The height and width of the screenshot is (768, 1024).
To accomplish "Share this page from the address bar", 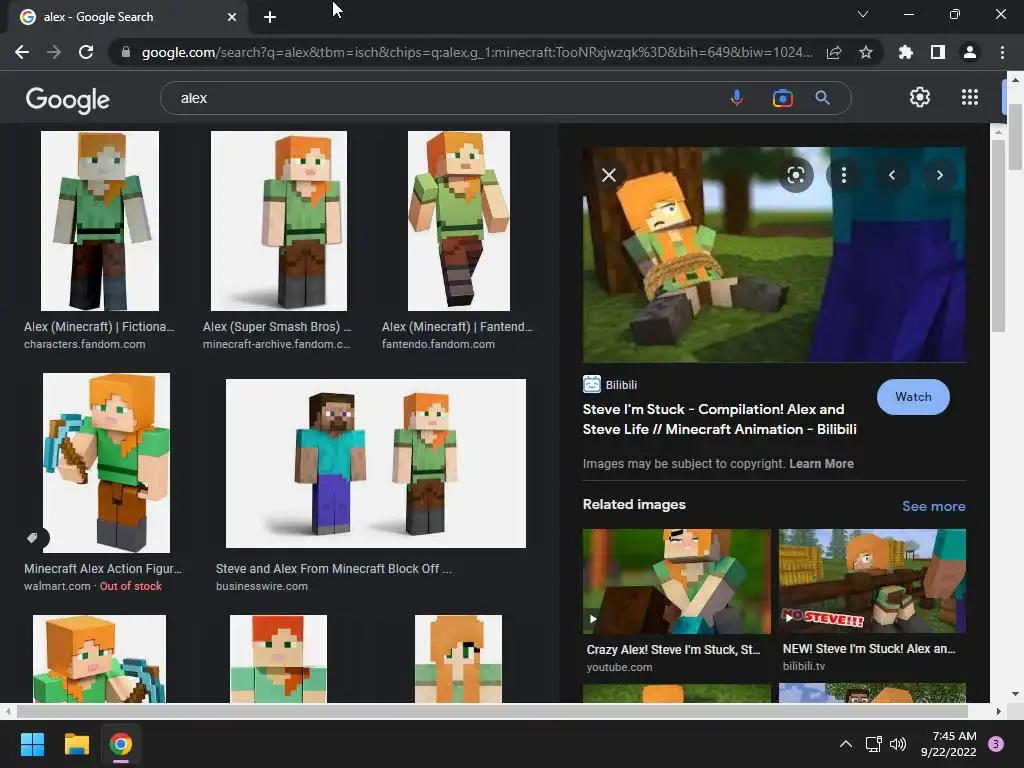I will [834, 52].
